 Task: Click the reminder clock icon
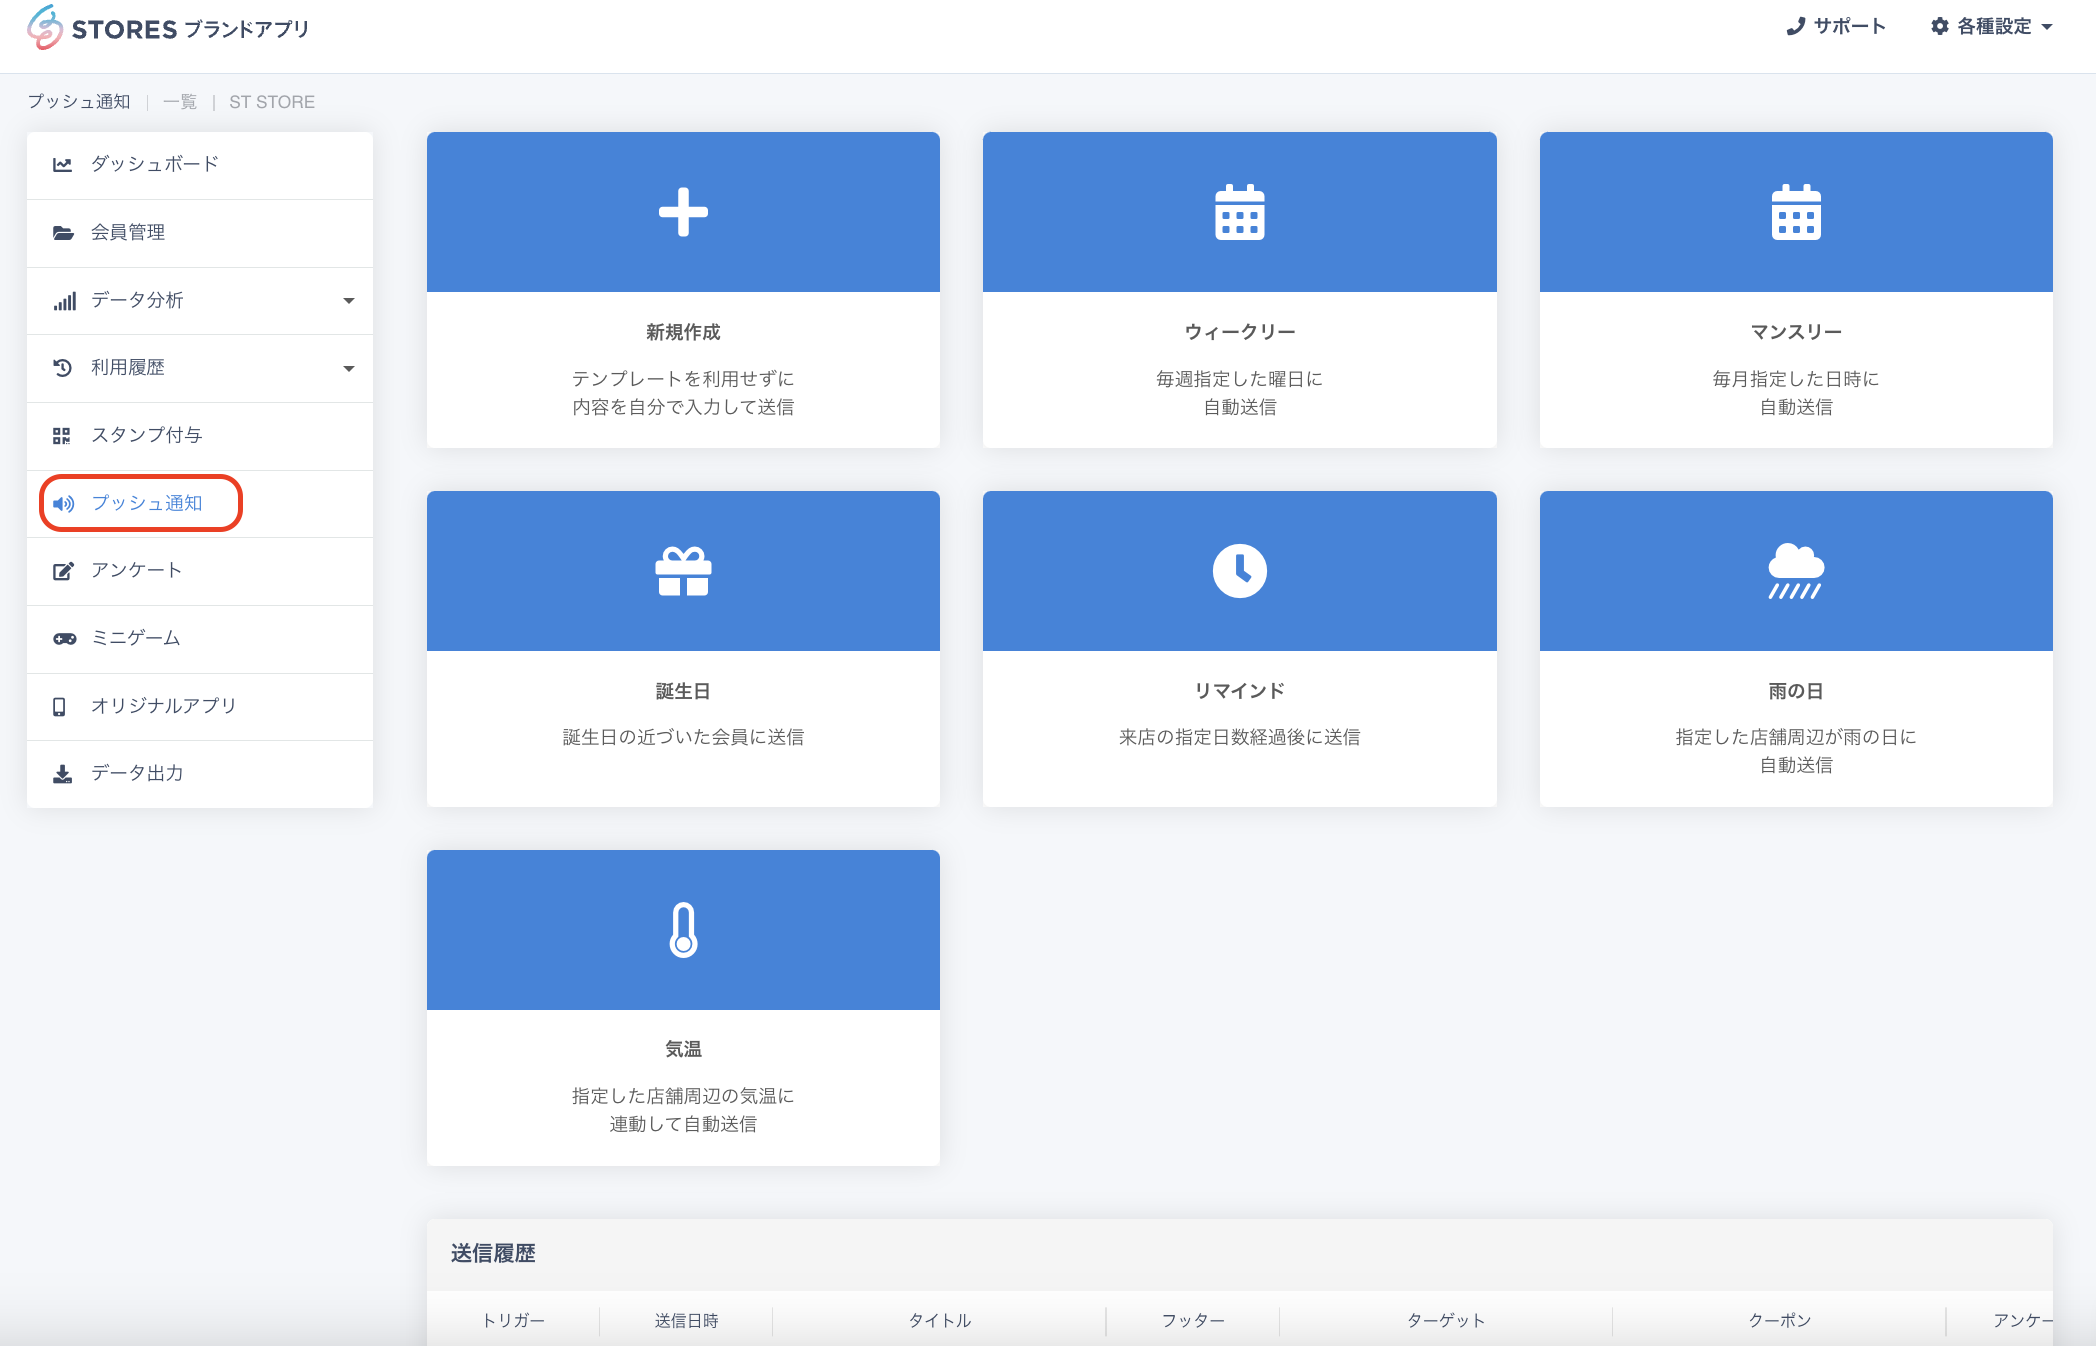pos(1239,571)
